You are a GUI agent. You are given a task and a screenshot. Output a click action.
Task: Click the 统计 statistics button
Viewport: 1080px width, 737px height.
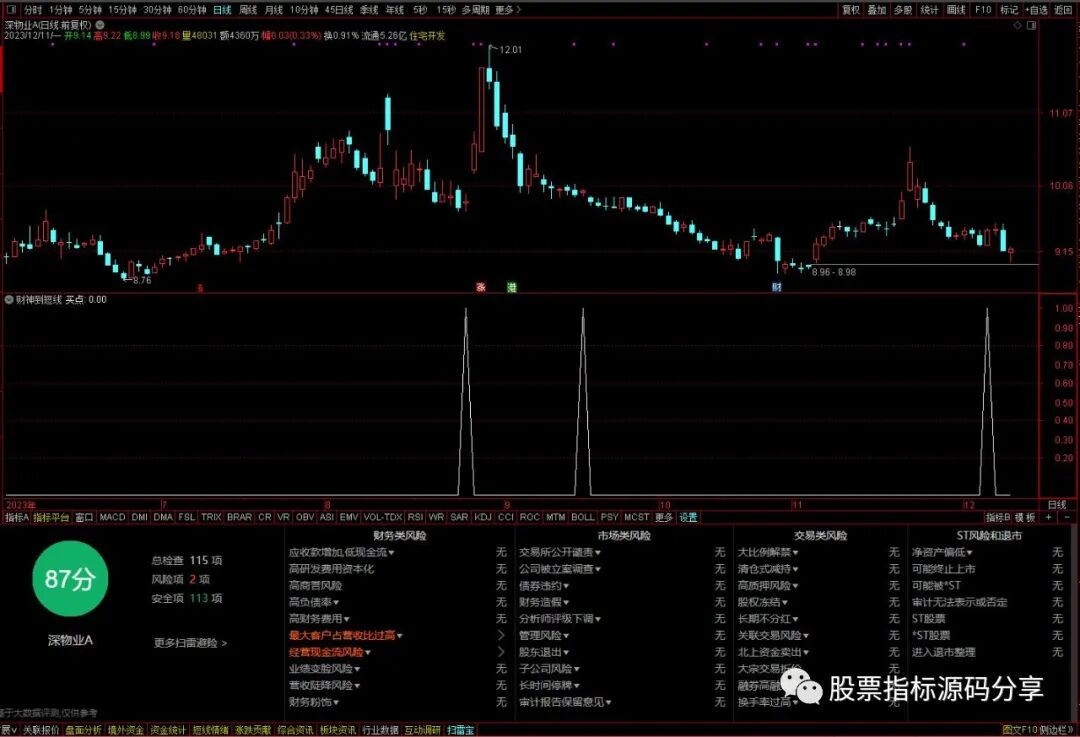pos(929,10)
